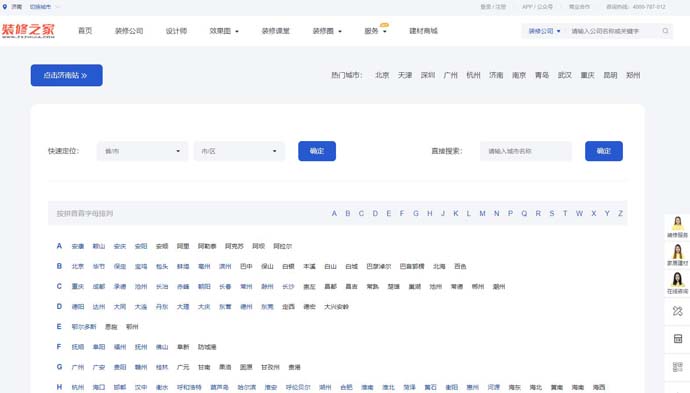The width and height of the screenshot is (690, 393).
Task: Open the 省/市 province dropdown
Action: pyautogui.click(x=142, y=151)
